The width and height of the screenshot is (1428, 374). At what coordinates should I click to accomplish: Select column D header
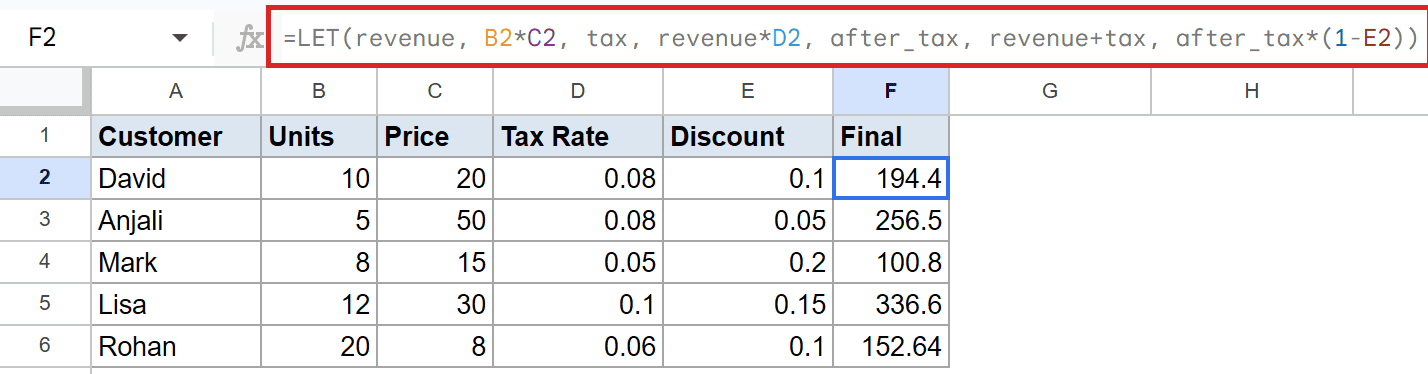(578, 91)
